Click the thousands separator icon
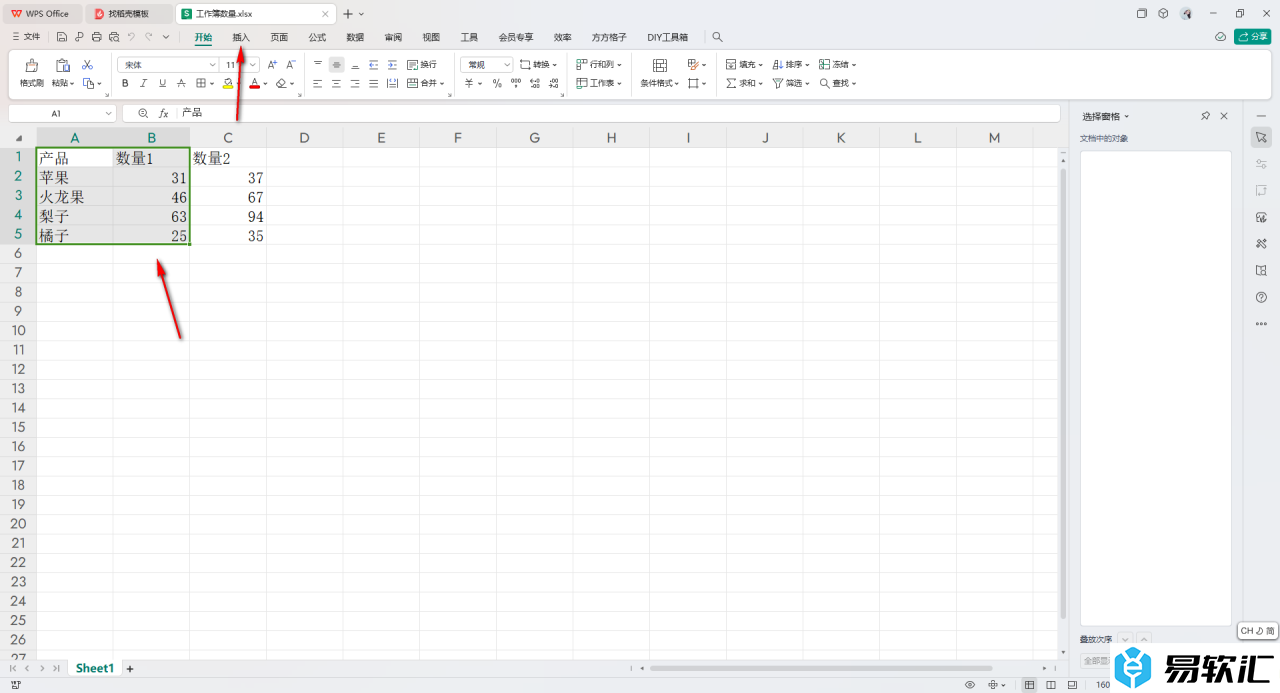The image size is (1280, 693). pyautogui.click(x=516, y=84)
